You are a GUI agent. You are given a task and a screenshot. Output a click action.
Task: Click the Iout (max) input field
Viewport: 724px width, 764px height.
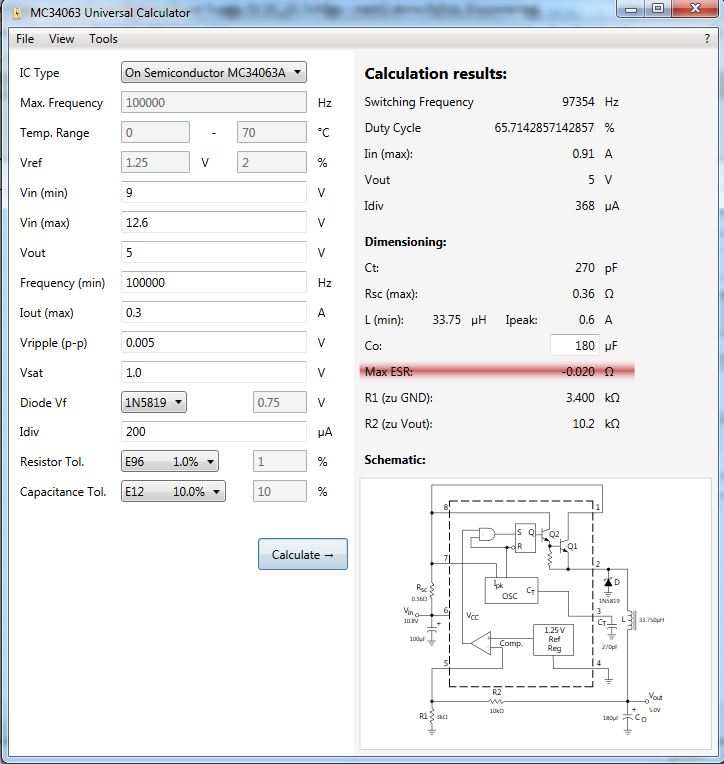(x=214, y=312)
